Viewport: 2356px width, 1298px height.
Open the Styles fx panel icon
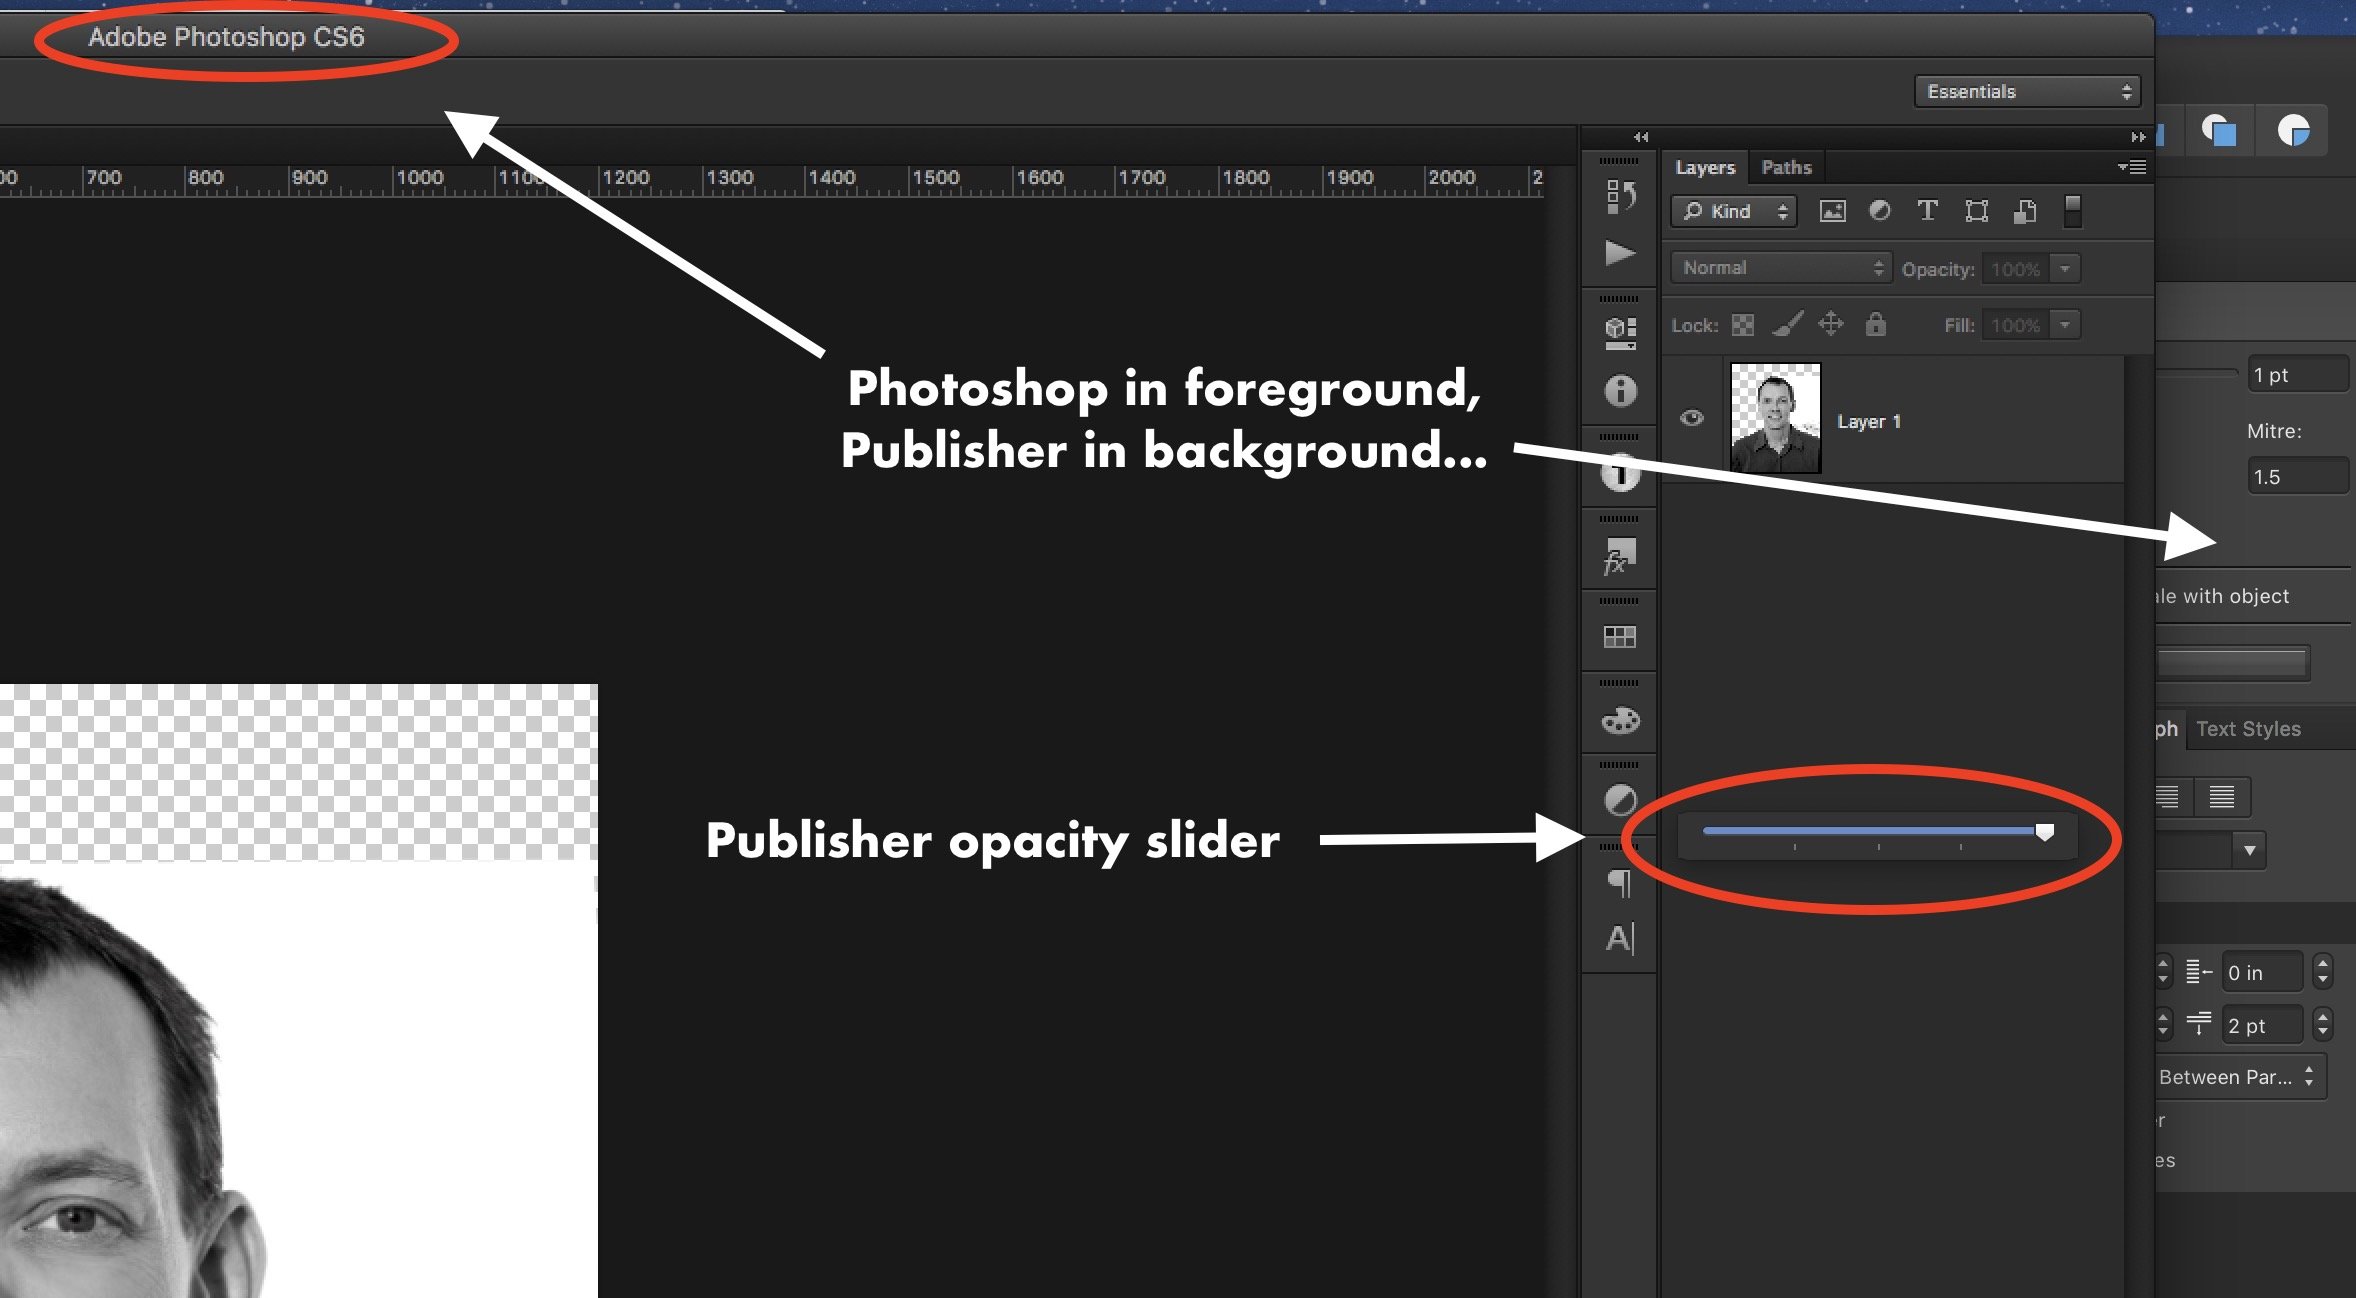point(1620,556)
